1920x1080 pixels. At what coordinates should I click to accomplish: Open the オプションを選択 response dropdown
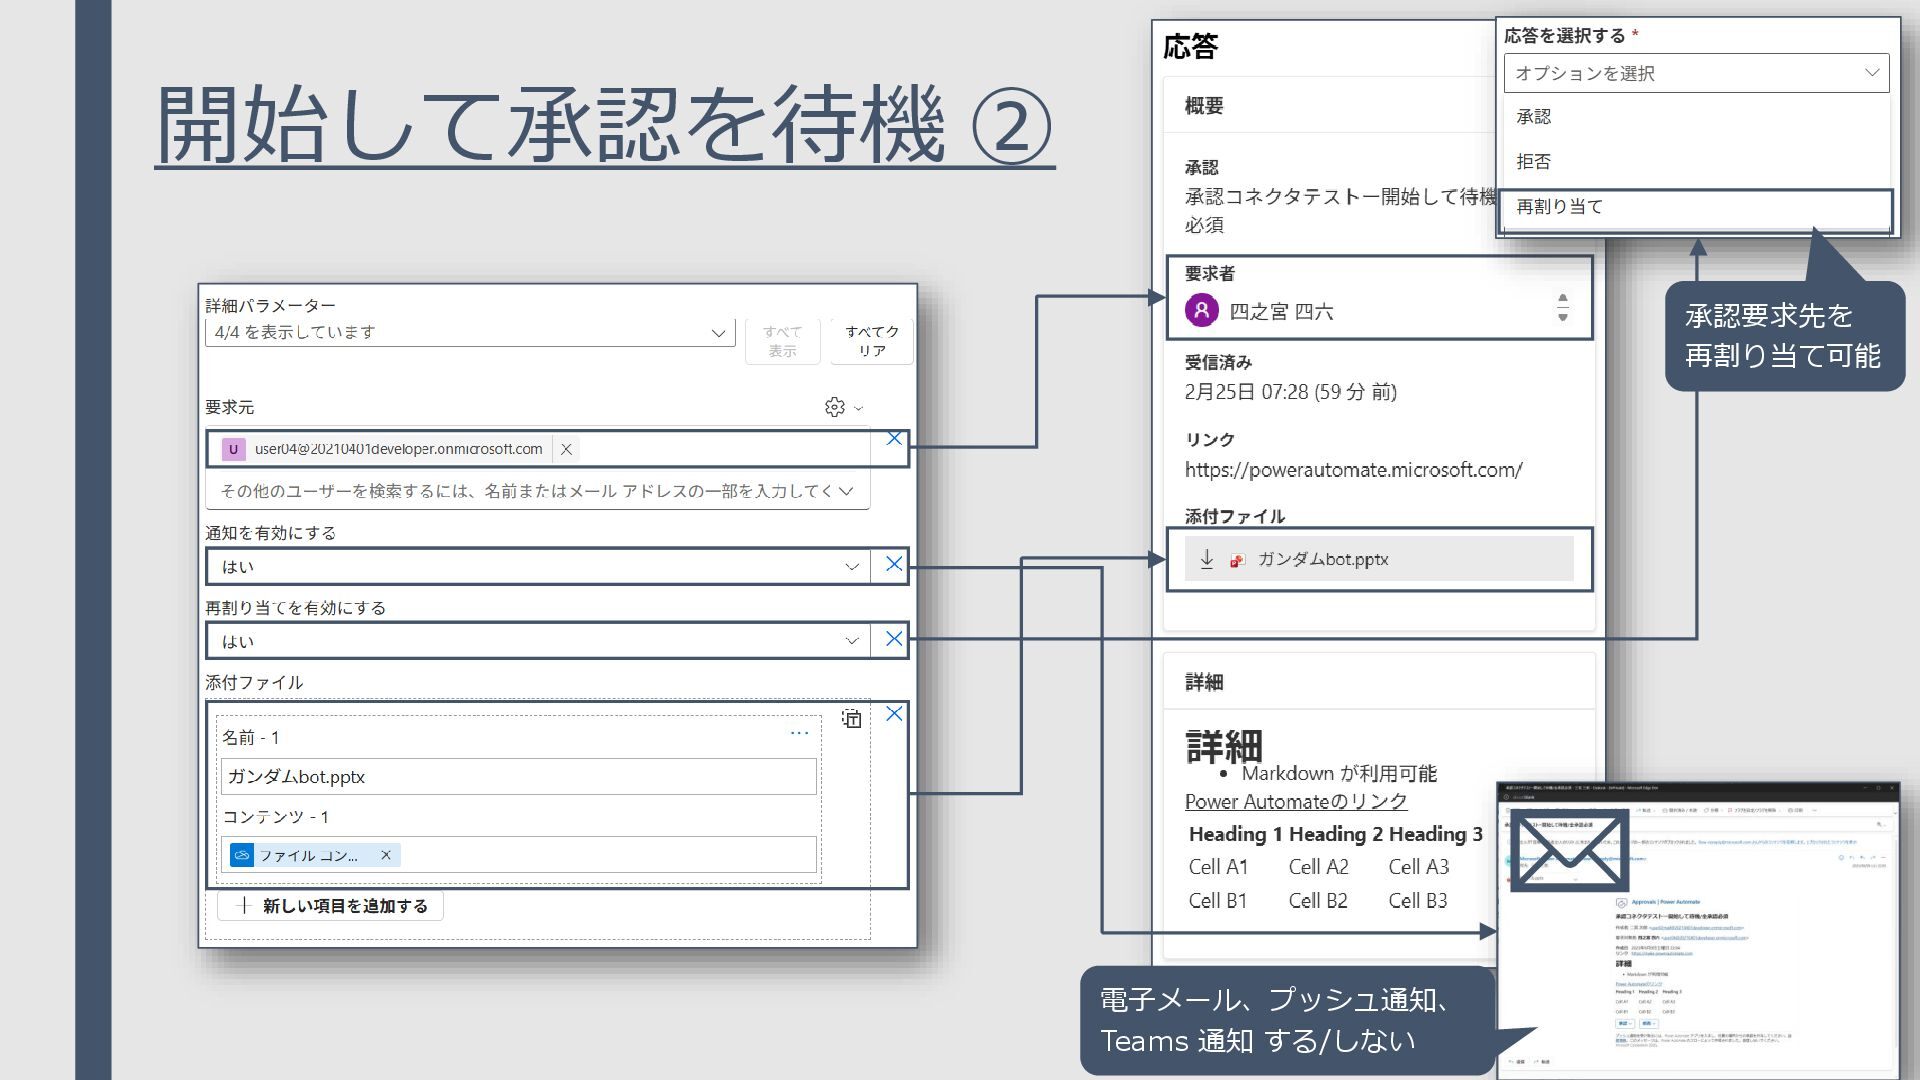[x=1695, y=73]
